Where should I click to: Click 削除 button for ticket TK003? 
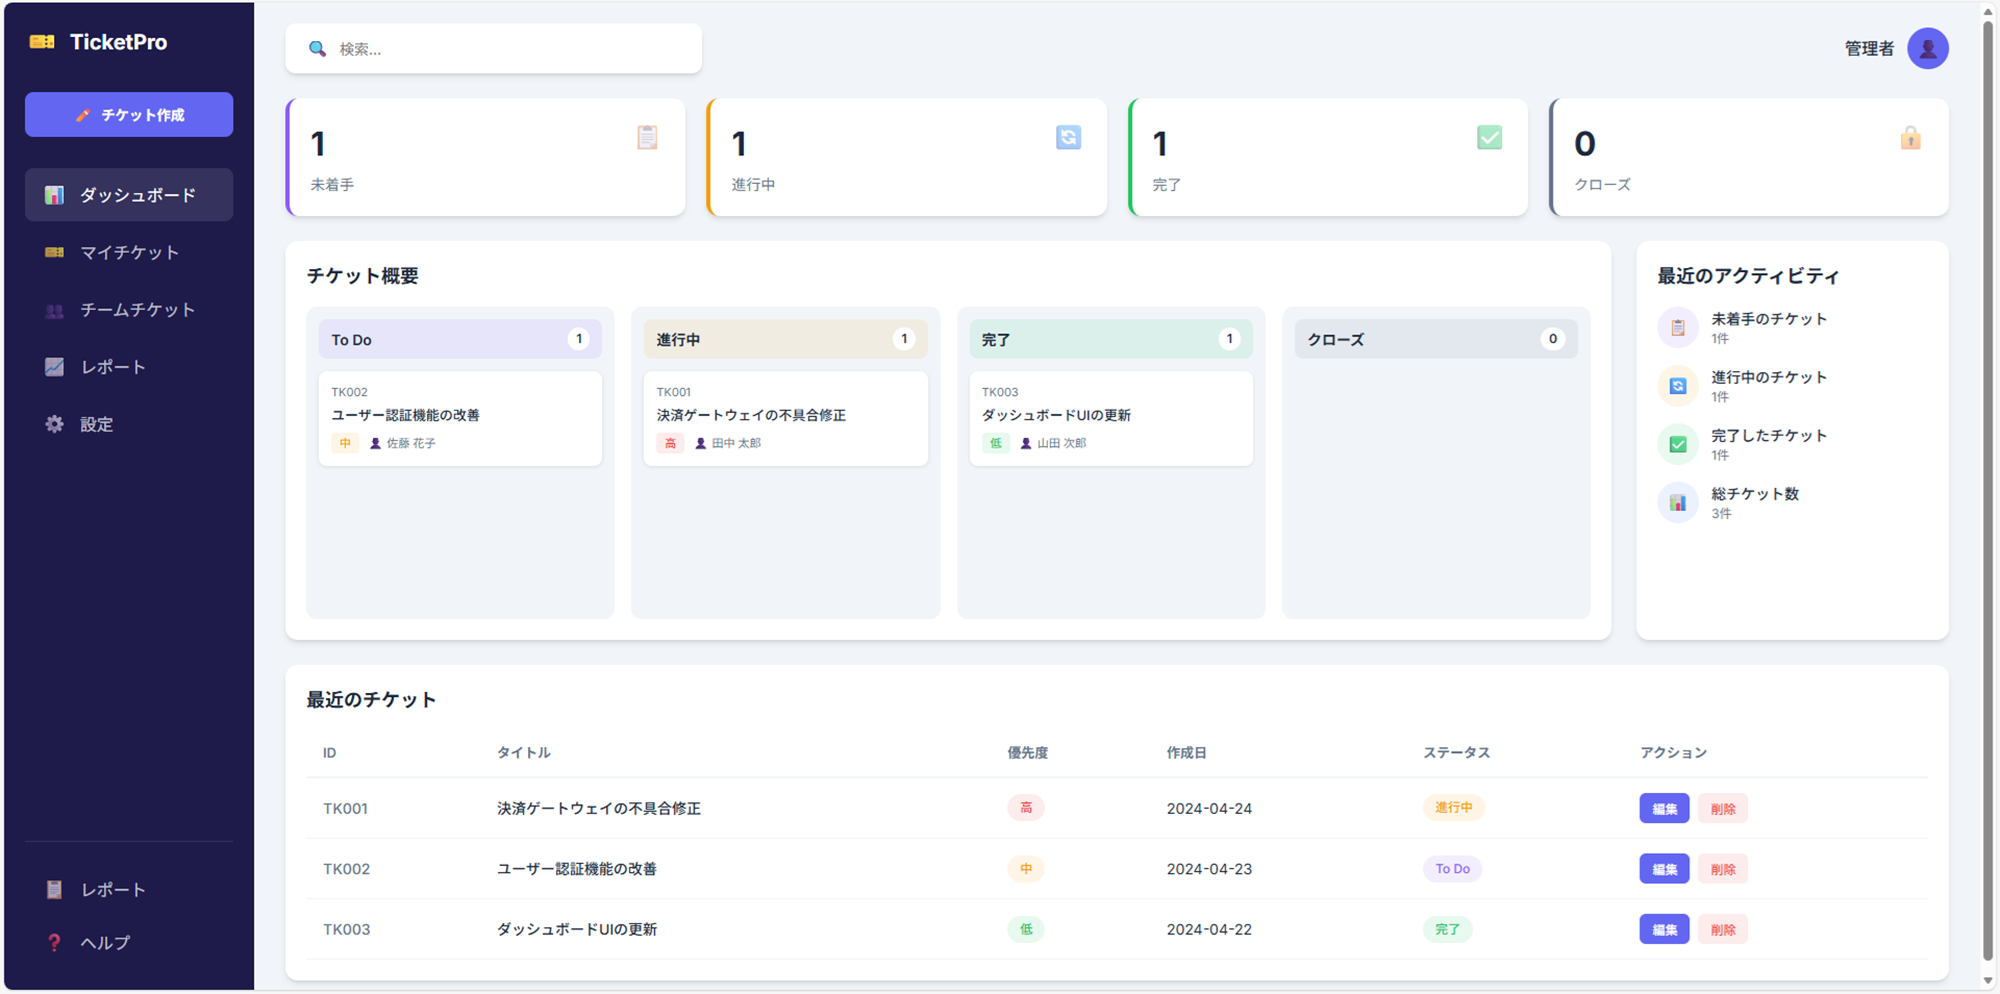(x=1722, y=929)
